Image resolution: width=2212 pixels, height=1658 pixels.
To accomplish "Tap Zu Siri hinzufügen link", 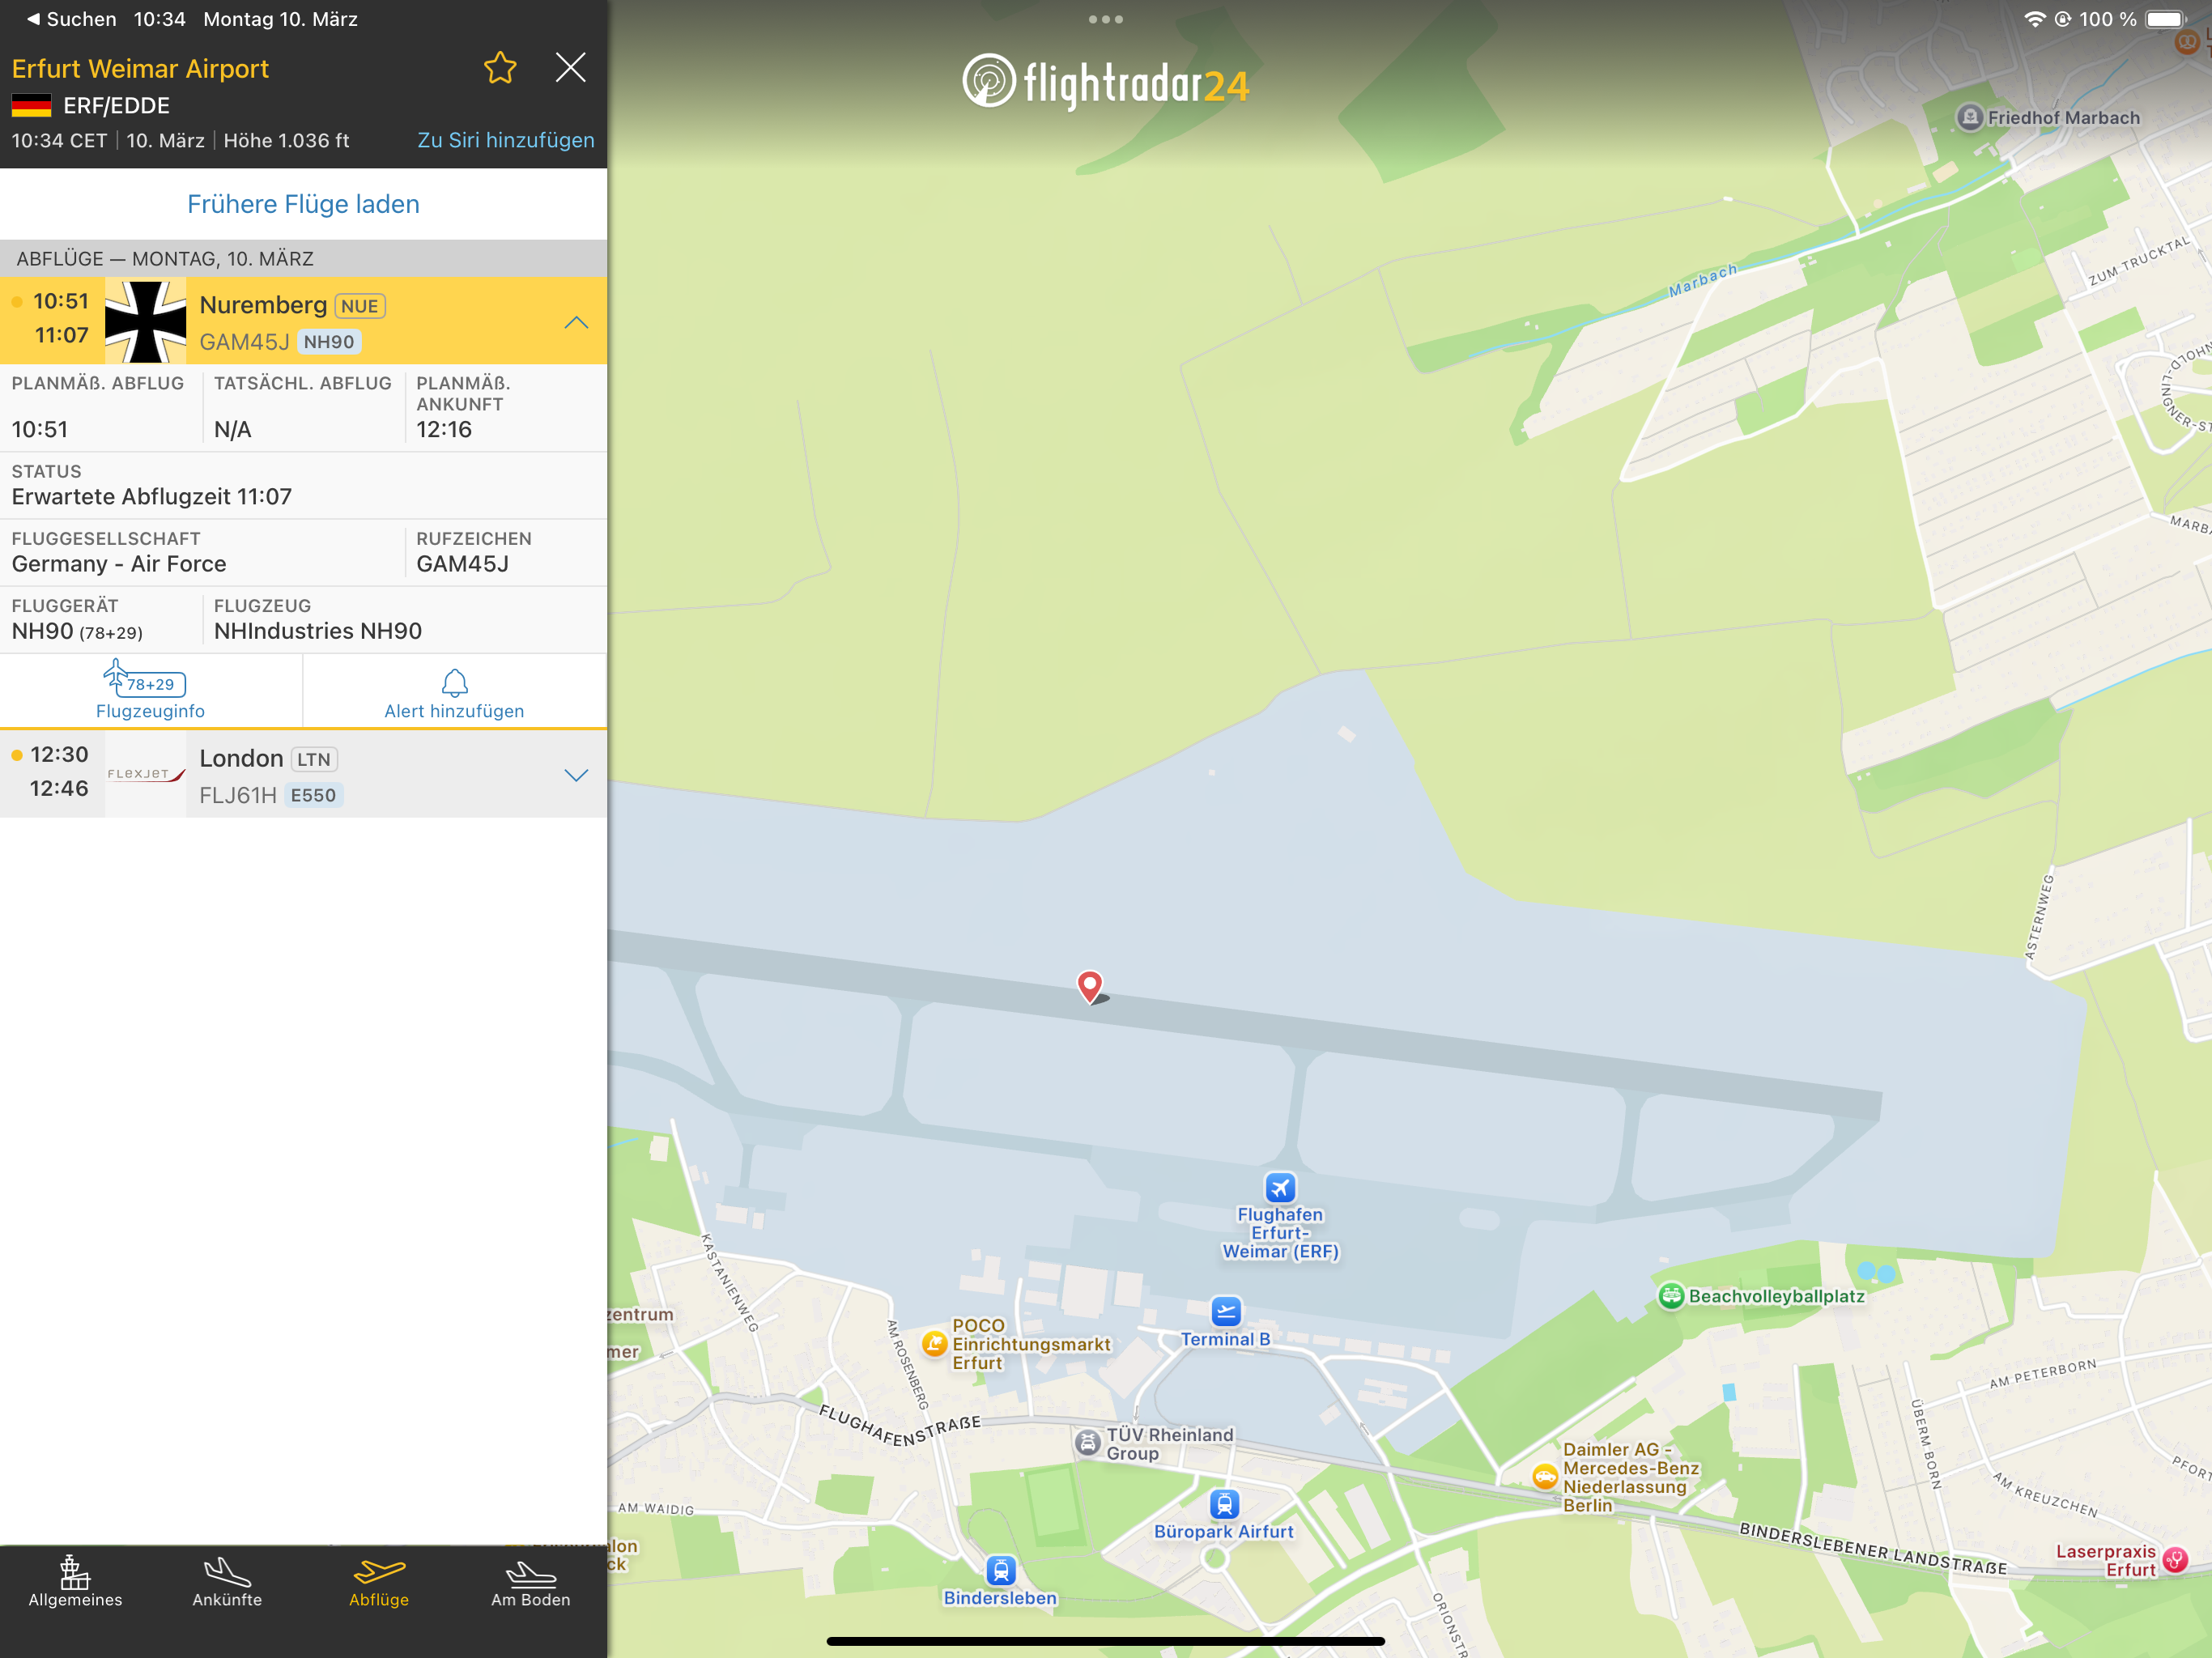I will click(505, 140).
